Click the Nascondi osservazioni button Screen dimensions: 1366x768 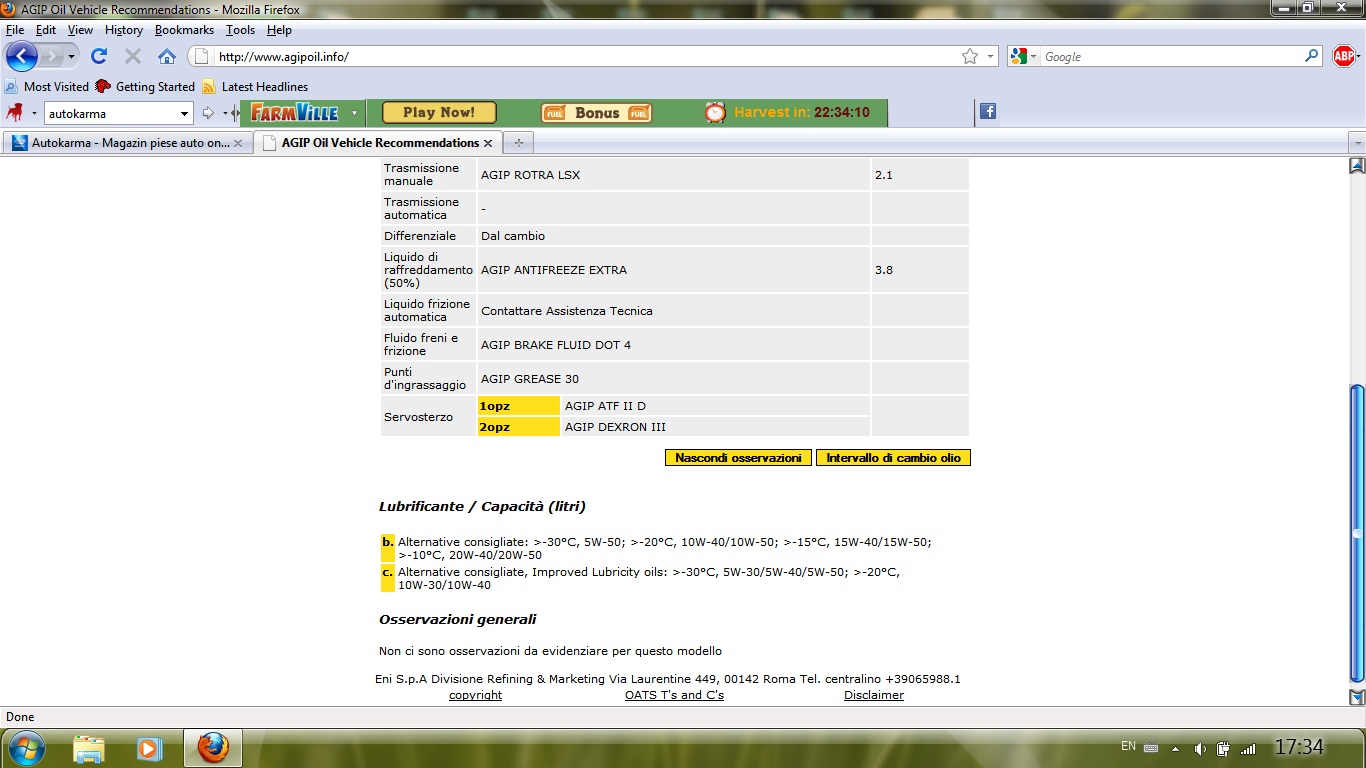pos(738,458)
